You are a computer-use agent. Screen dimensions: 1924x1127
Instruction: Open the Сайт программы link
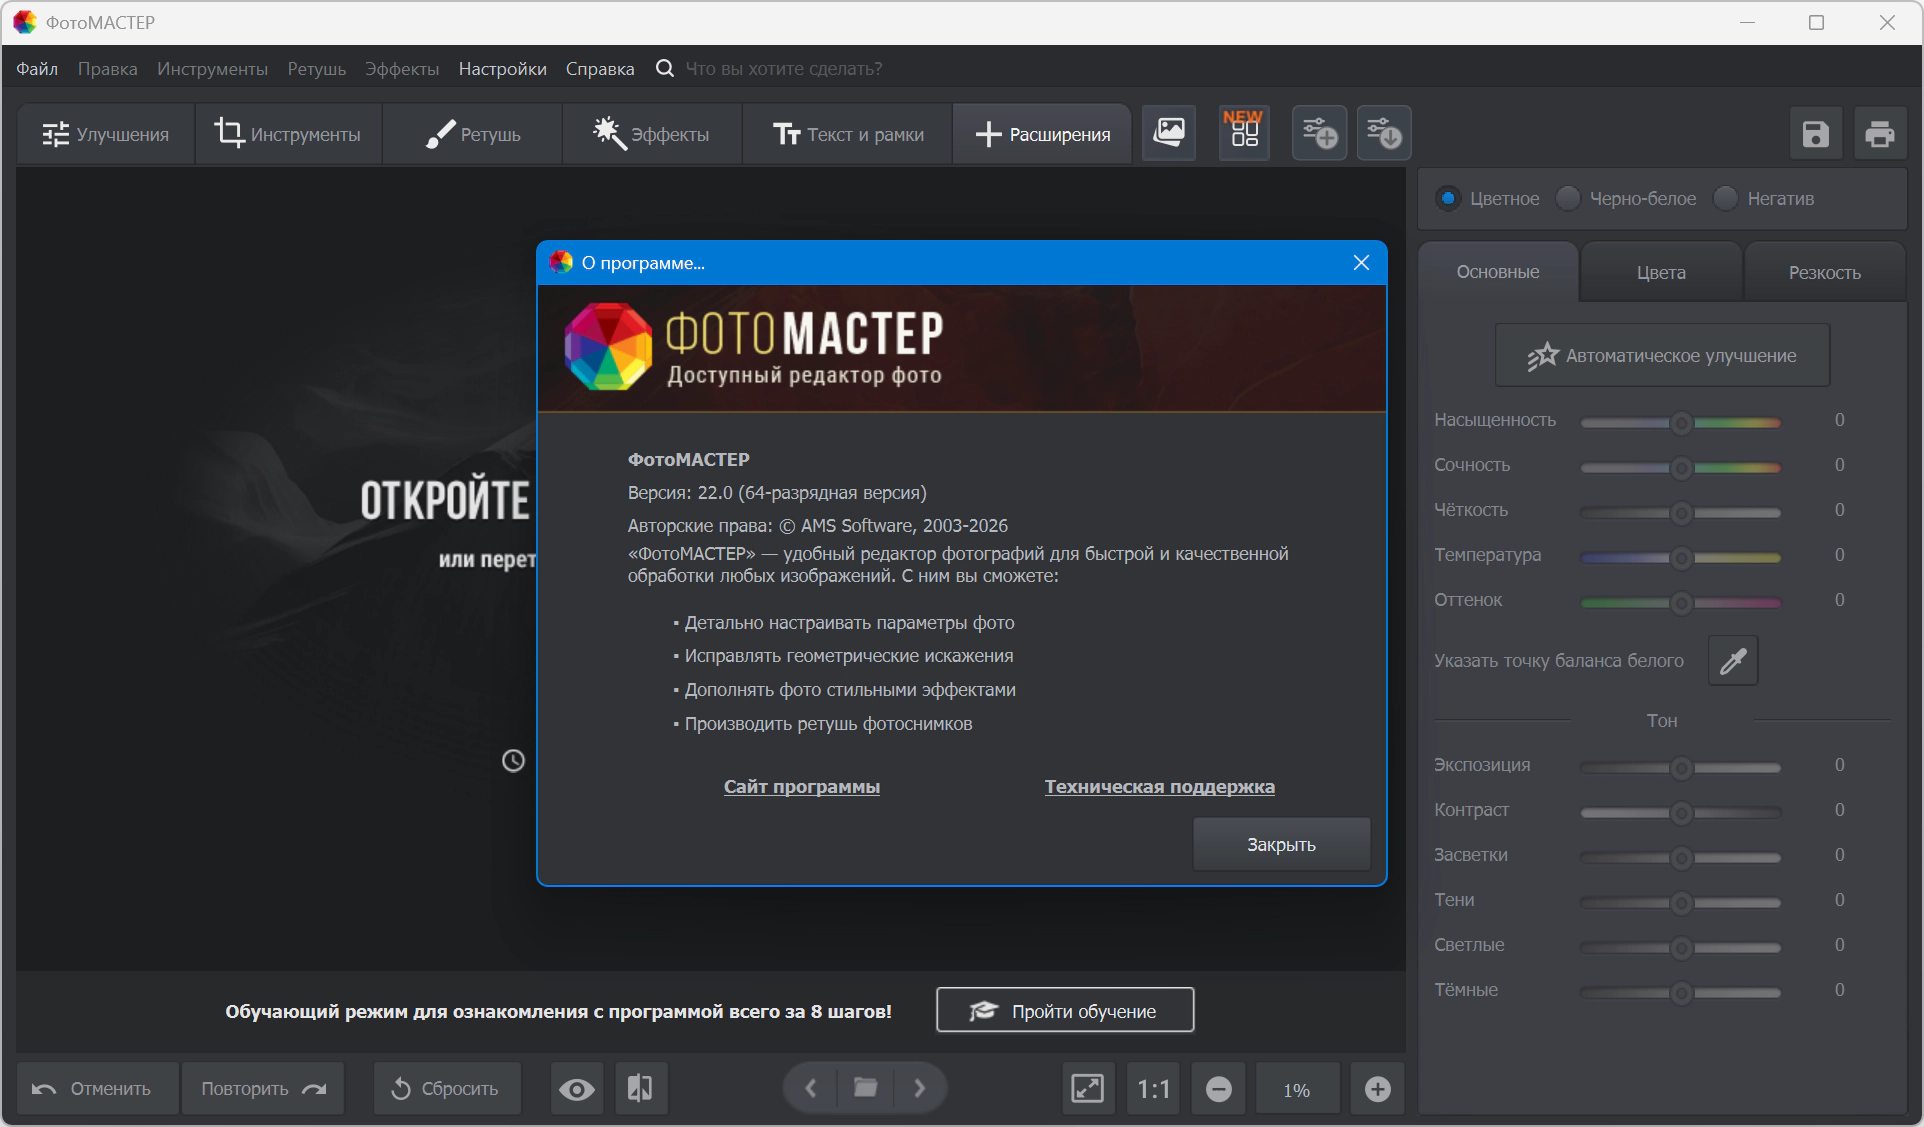coord(801,787)
